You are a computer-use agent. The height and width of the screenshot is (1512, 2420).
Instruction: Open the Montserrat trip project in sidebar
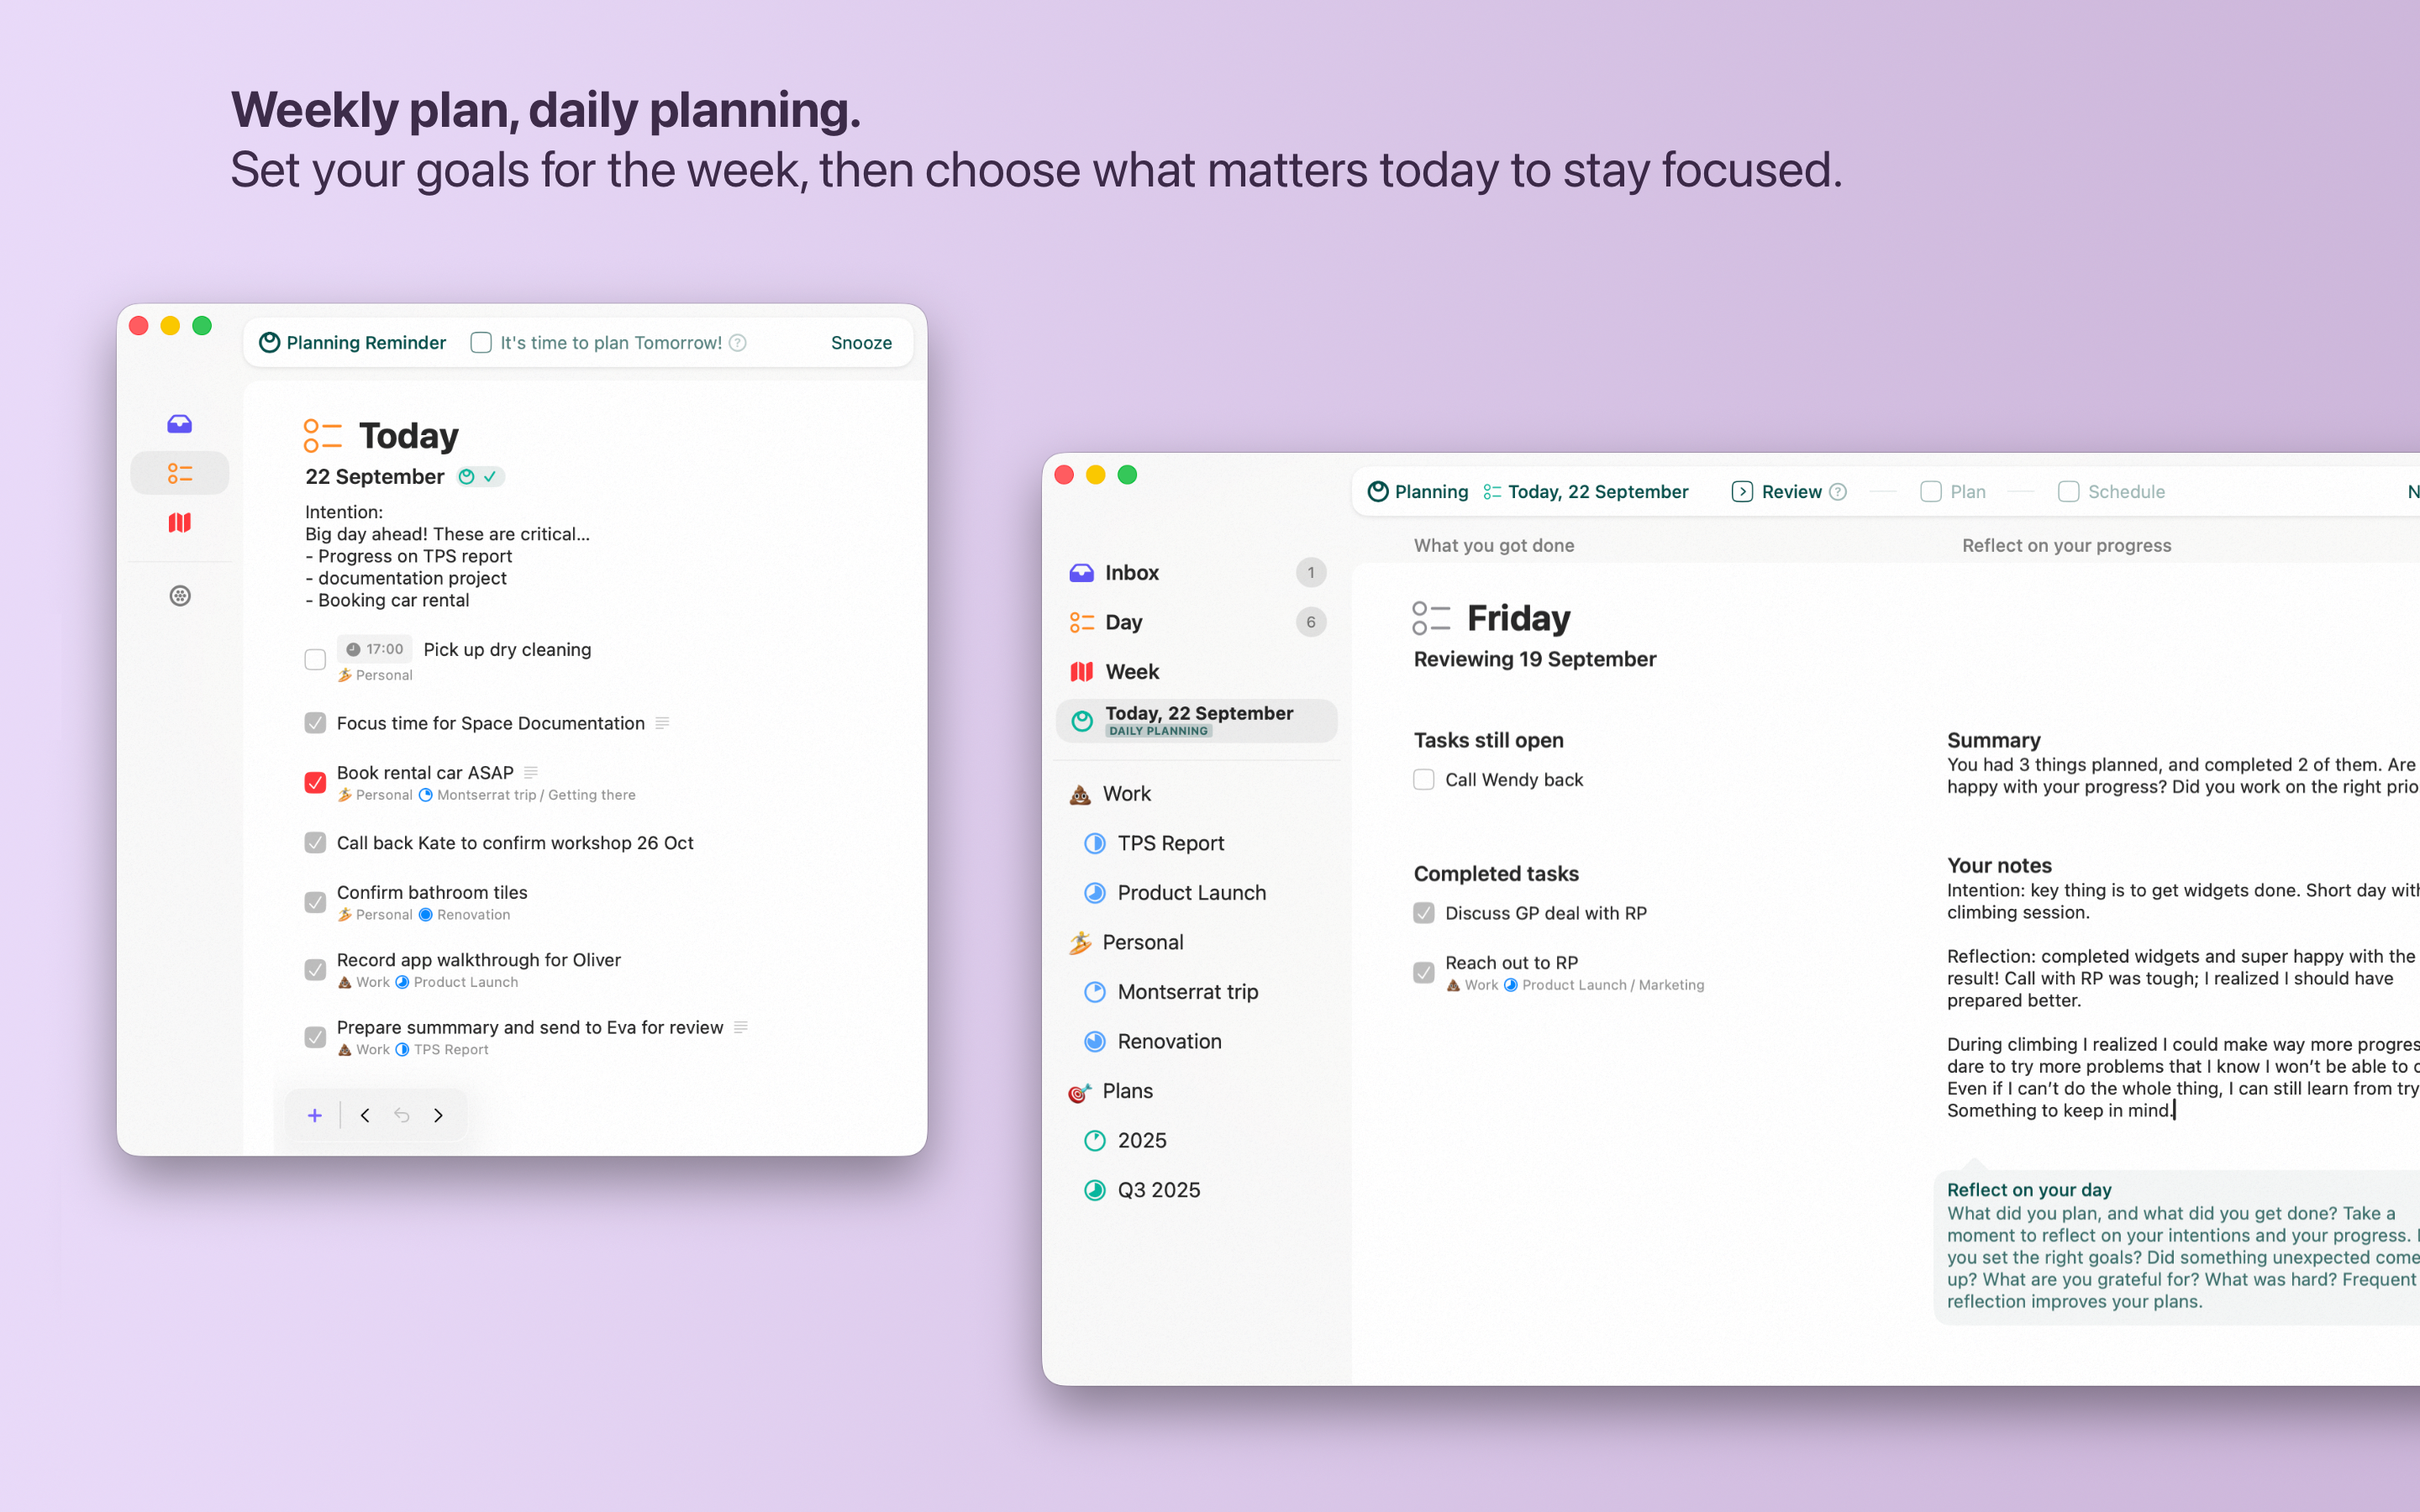(1187, 992)
